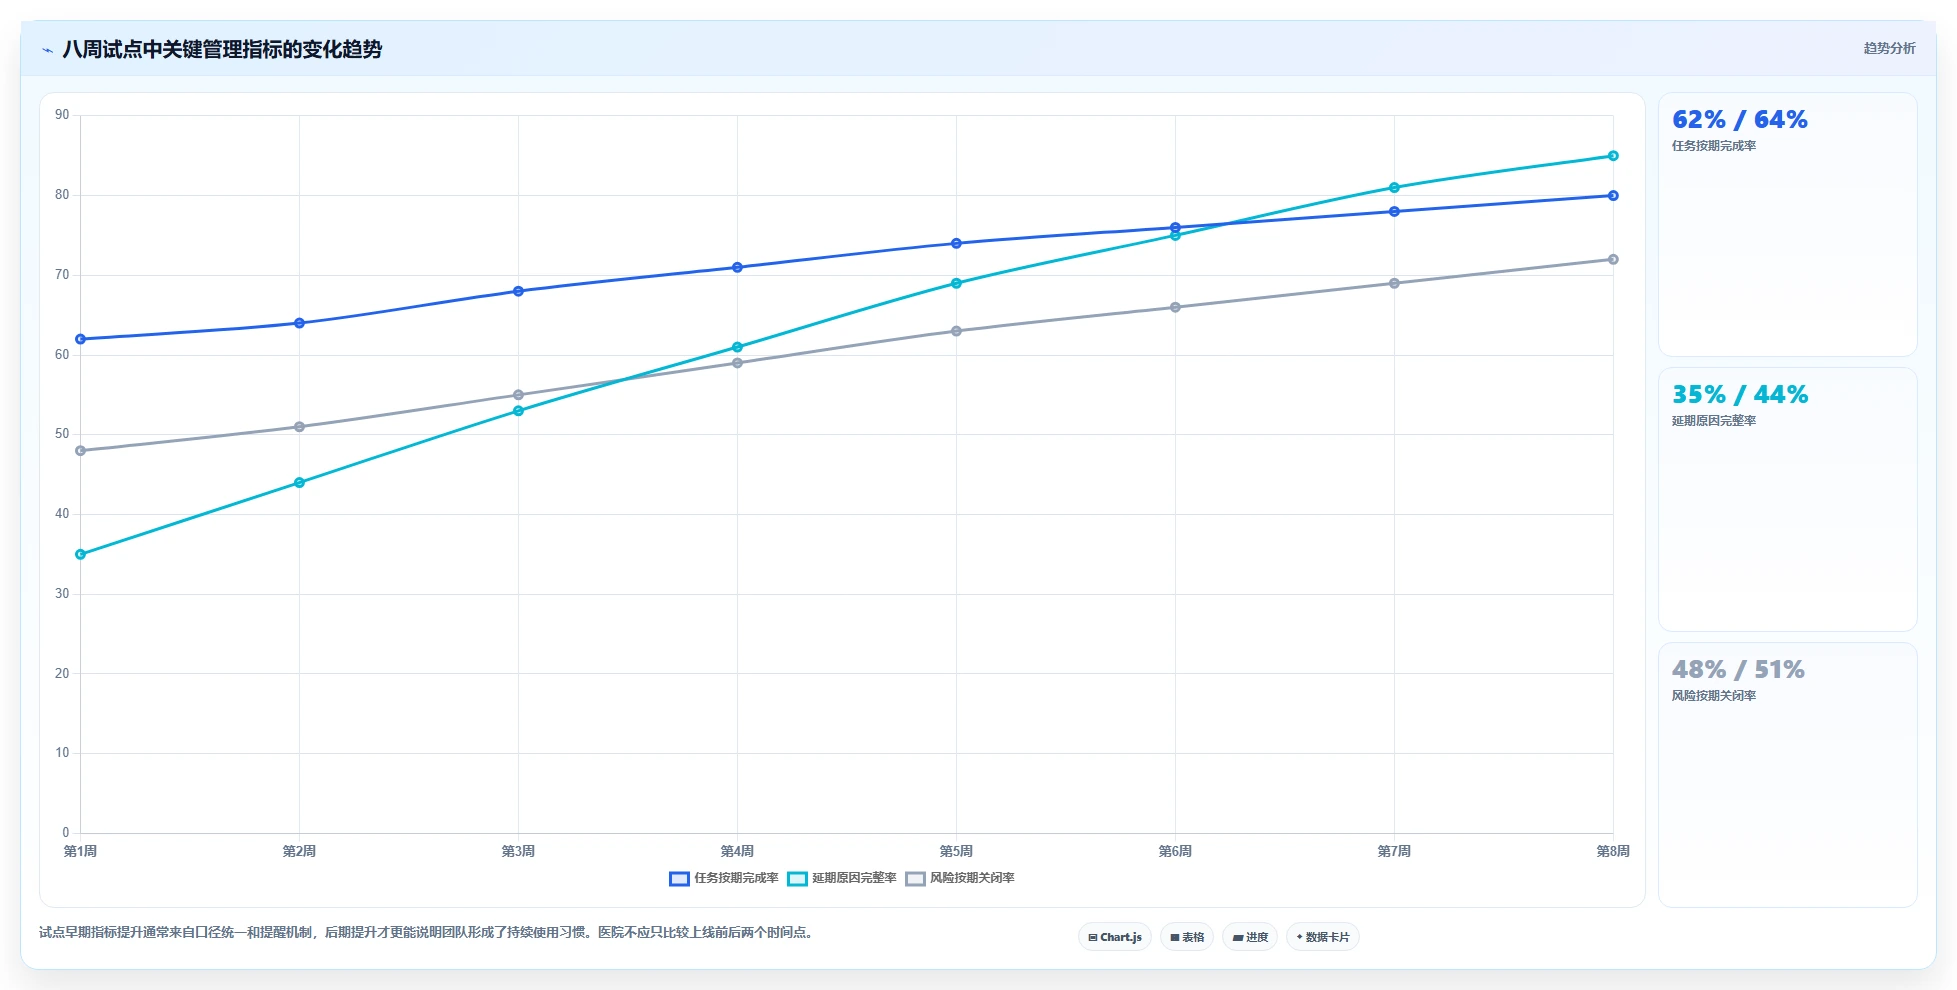1957x990 pixels.
Task: Click the 任务按期完成率 label under 62% / 64%
Action: [x=1714, y=146]
